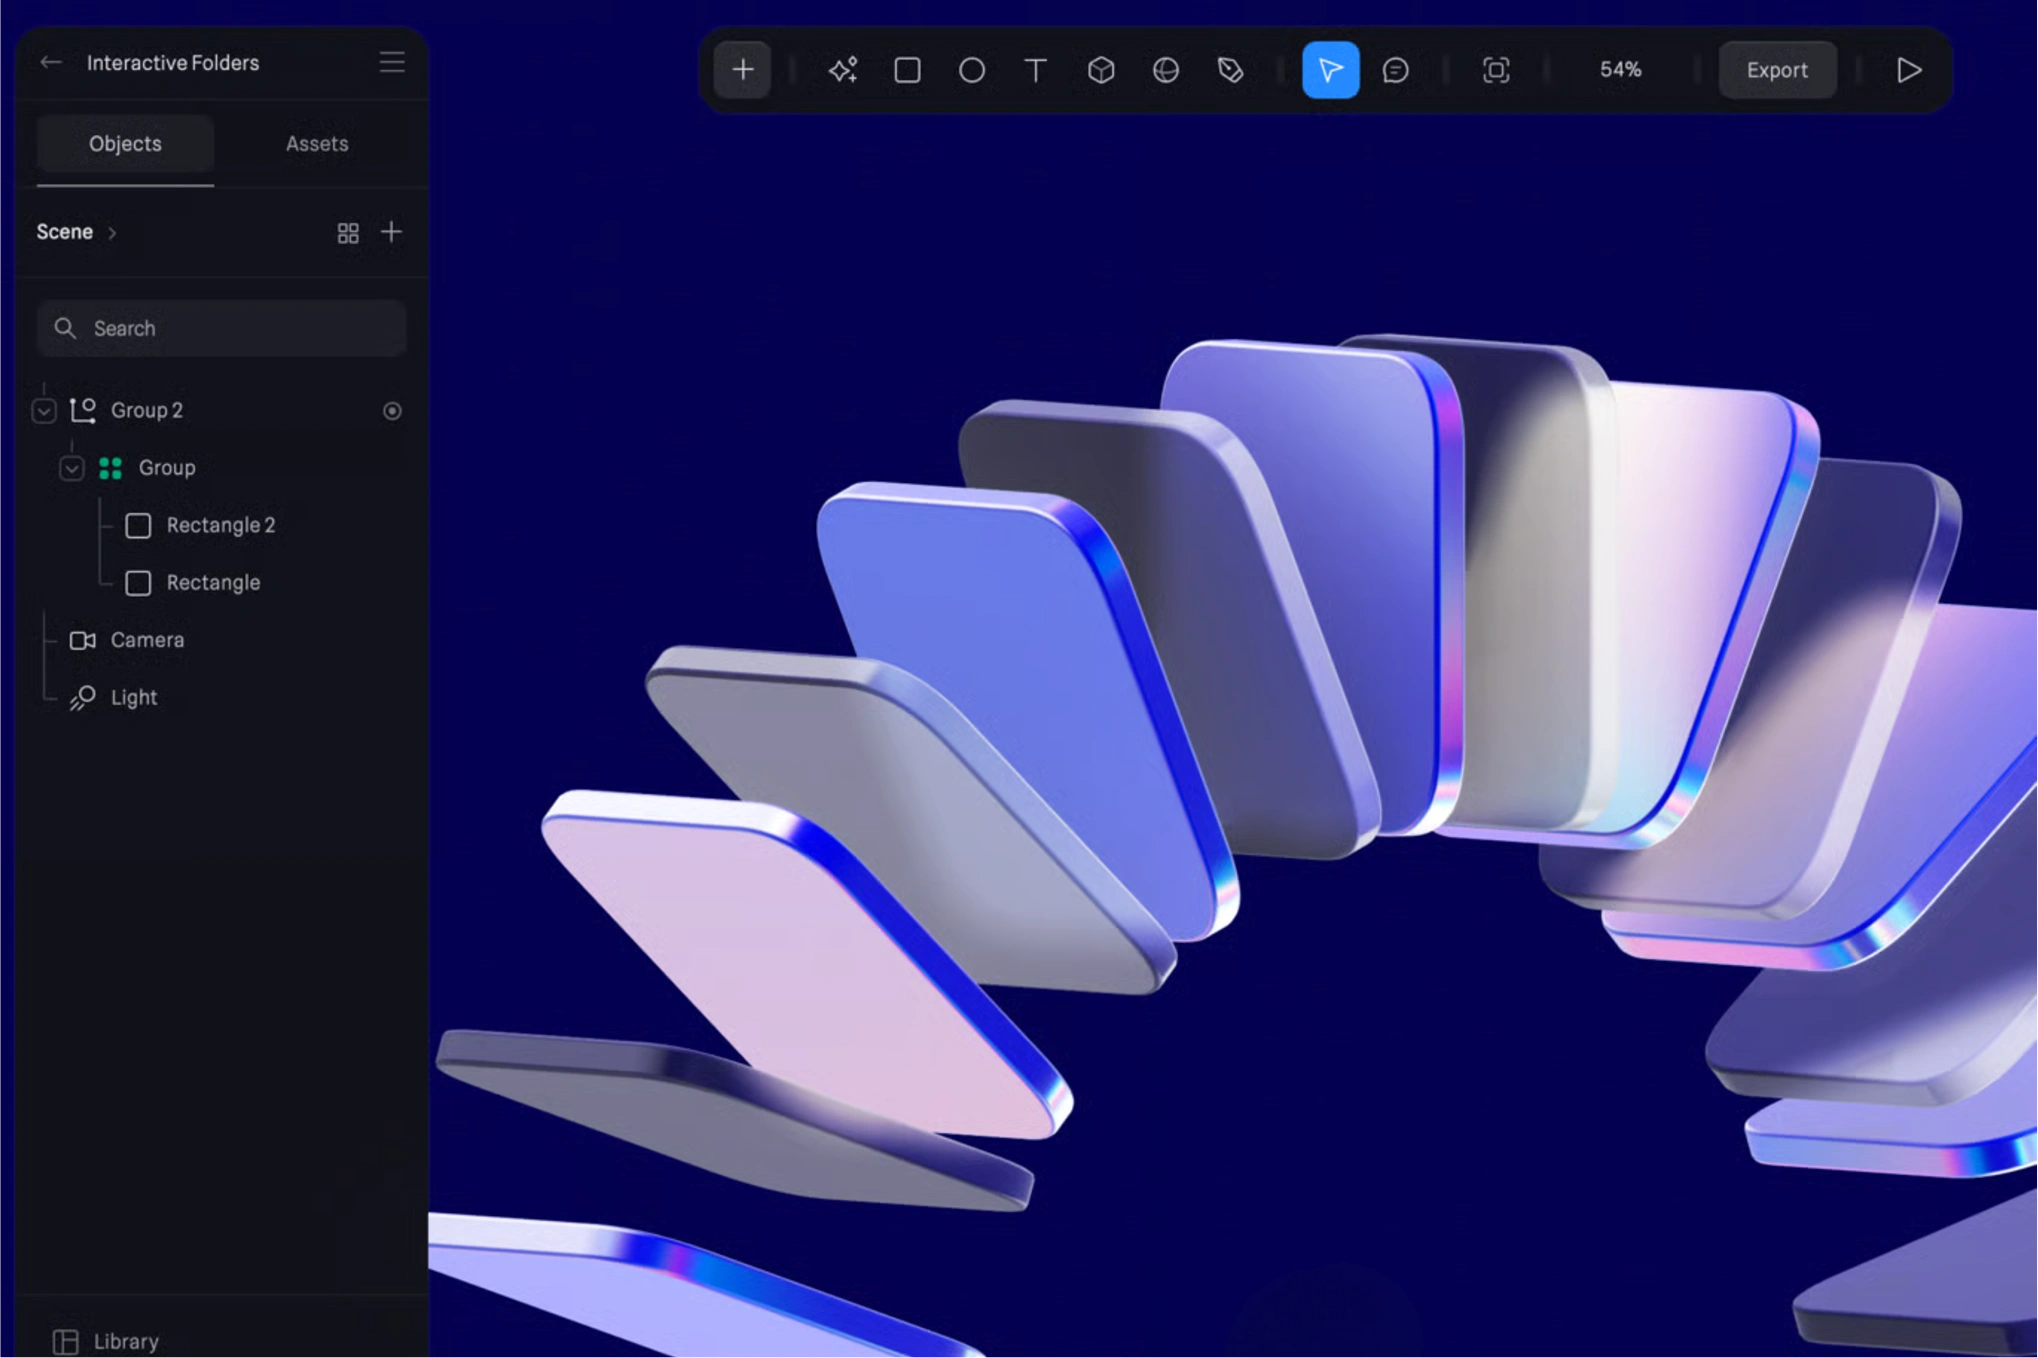
Task: Click the Light object icon
Action: (83, 698)
